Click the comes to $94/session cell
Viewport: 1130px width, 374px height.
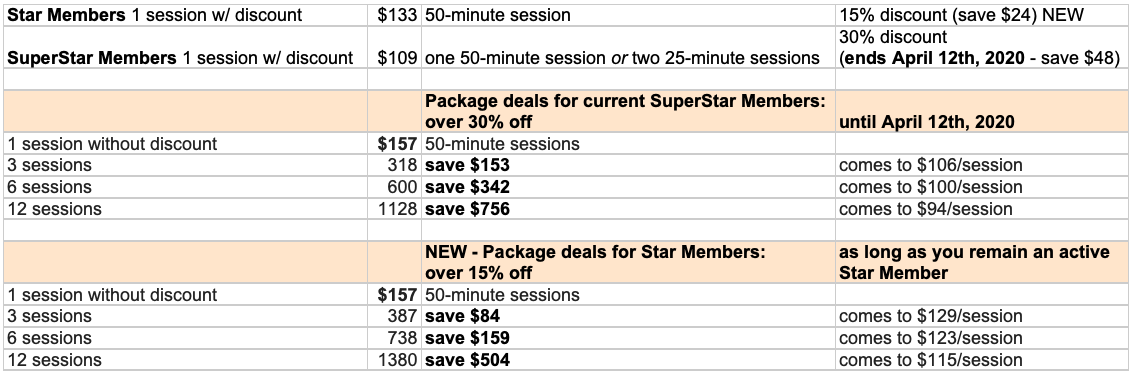(982, 209)
